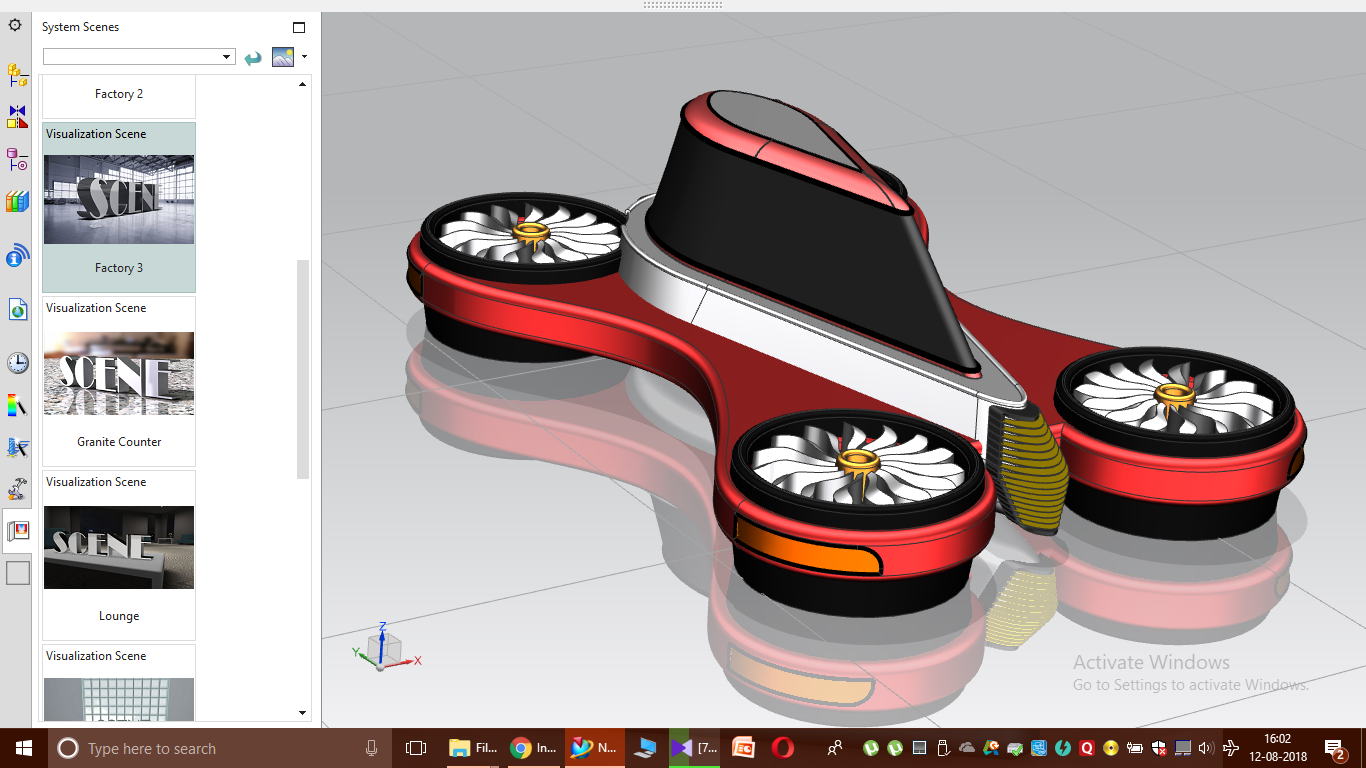Open the Assembly Navigator tab
This screenshot has width=1366, height=768.
[x=17, y=75]
